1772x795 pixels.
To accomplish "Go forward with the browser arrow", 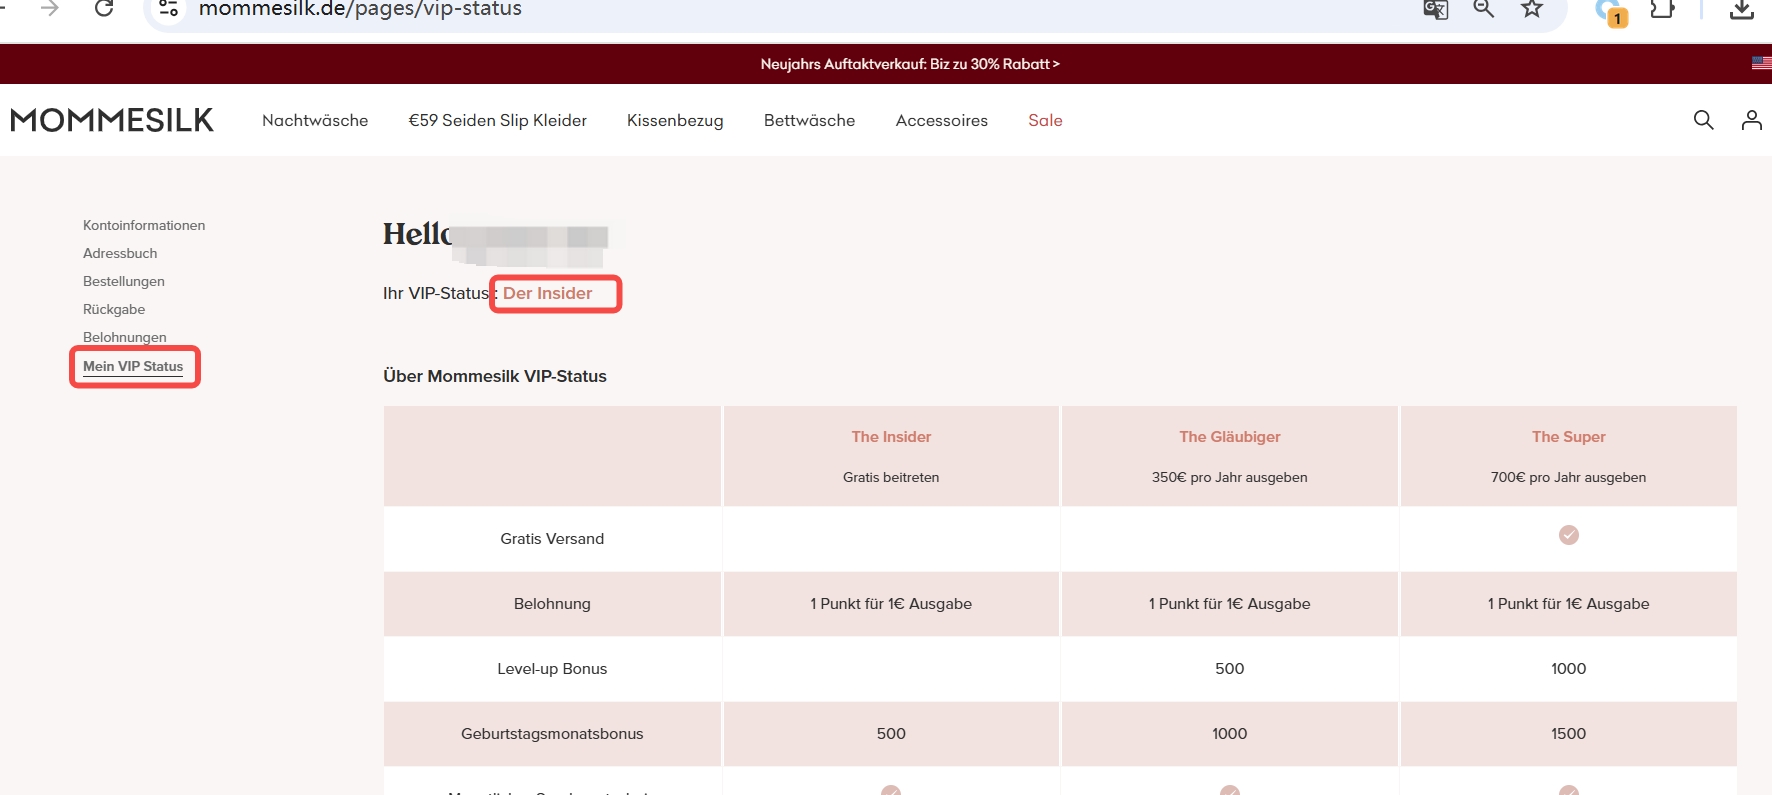I will coord(50,9).
